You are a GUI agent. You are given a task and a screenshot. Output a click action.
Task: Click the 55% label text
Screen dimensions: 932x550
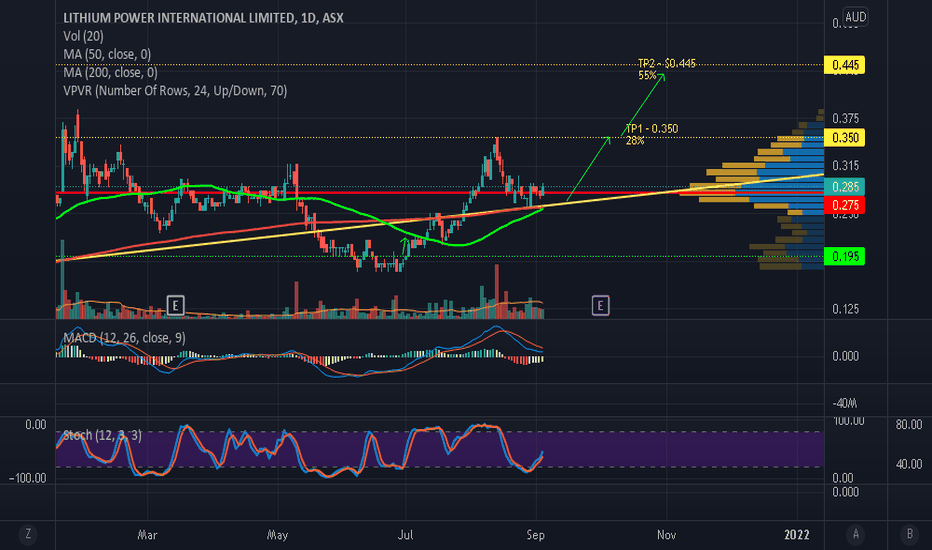647,75
